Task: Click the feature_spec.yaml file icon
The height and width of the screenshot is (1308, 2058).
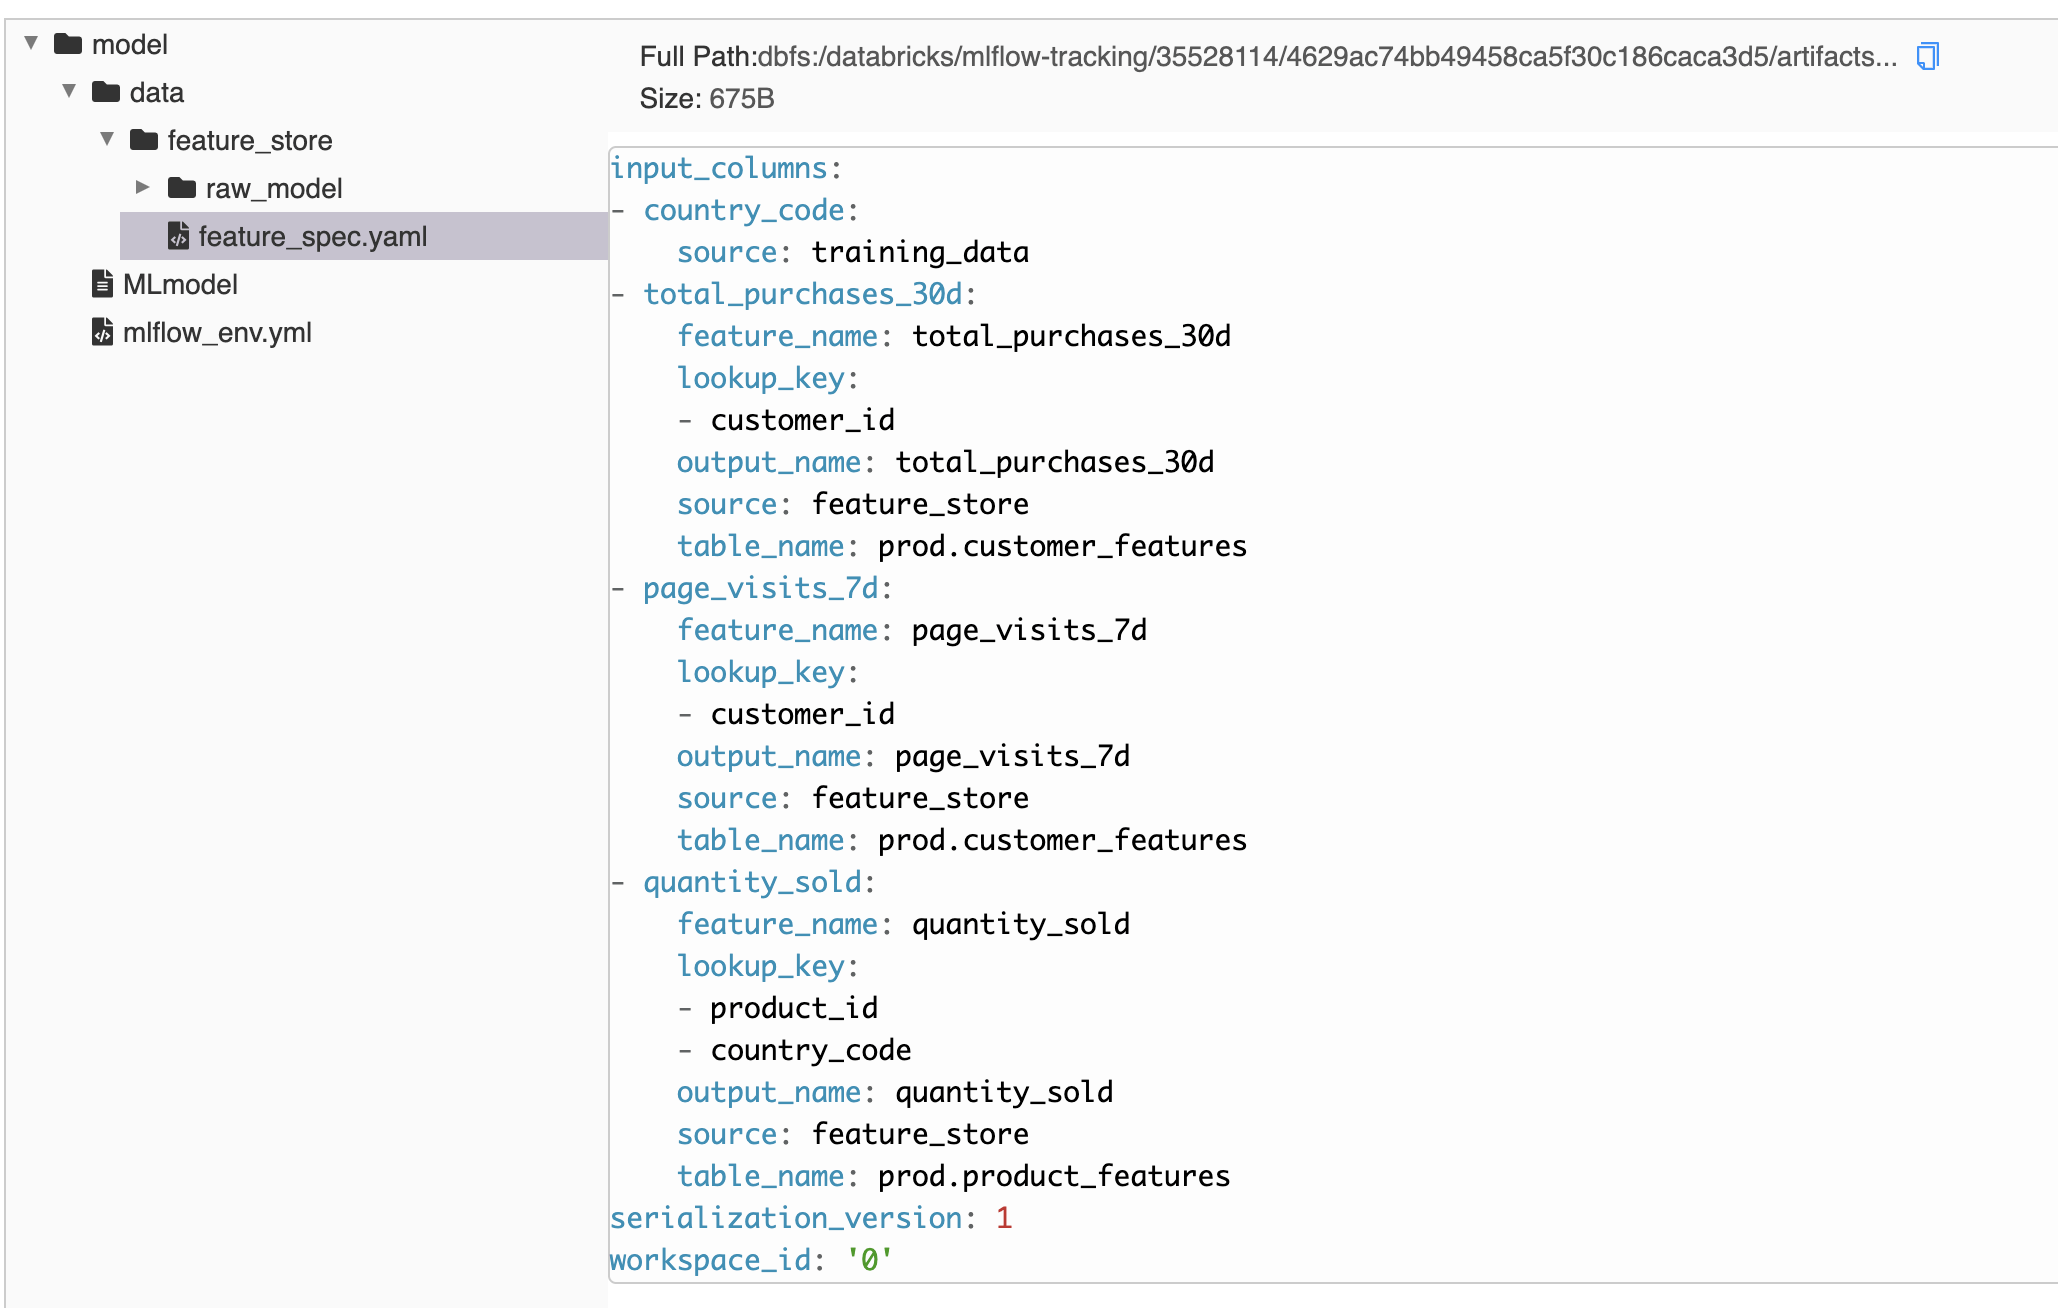Action: tap(179, 236)
